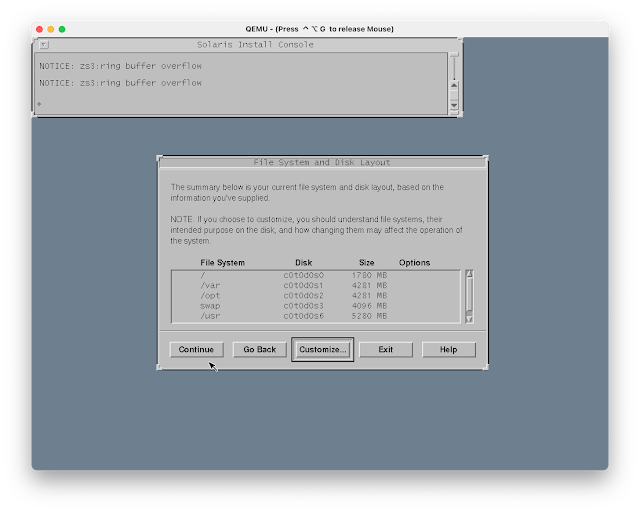Click disk c0t0d0s0 entry
Image resolution: width=640 pixels, height=512 pixels.
click(304, 275)
